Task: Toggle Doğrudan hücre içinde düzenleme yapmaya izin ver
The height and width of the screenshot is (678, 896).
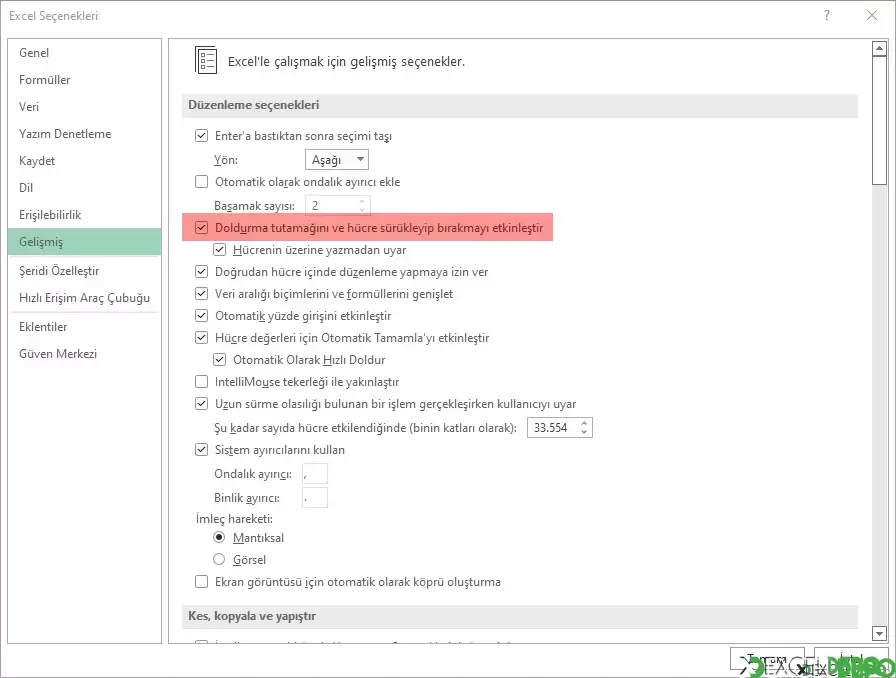Action: (201, 272)
